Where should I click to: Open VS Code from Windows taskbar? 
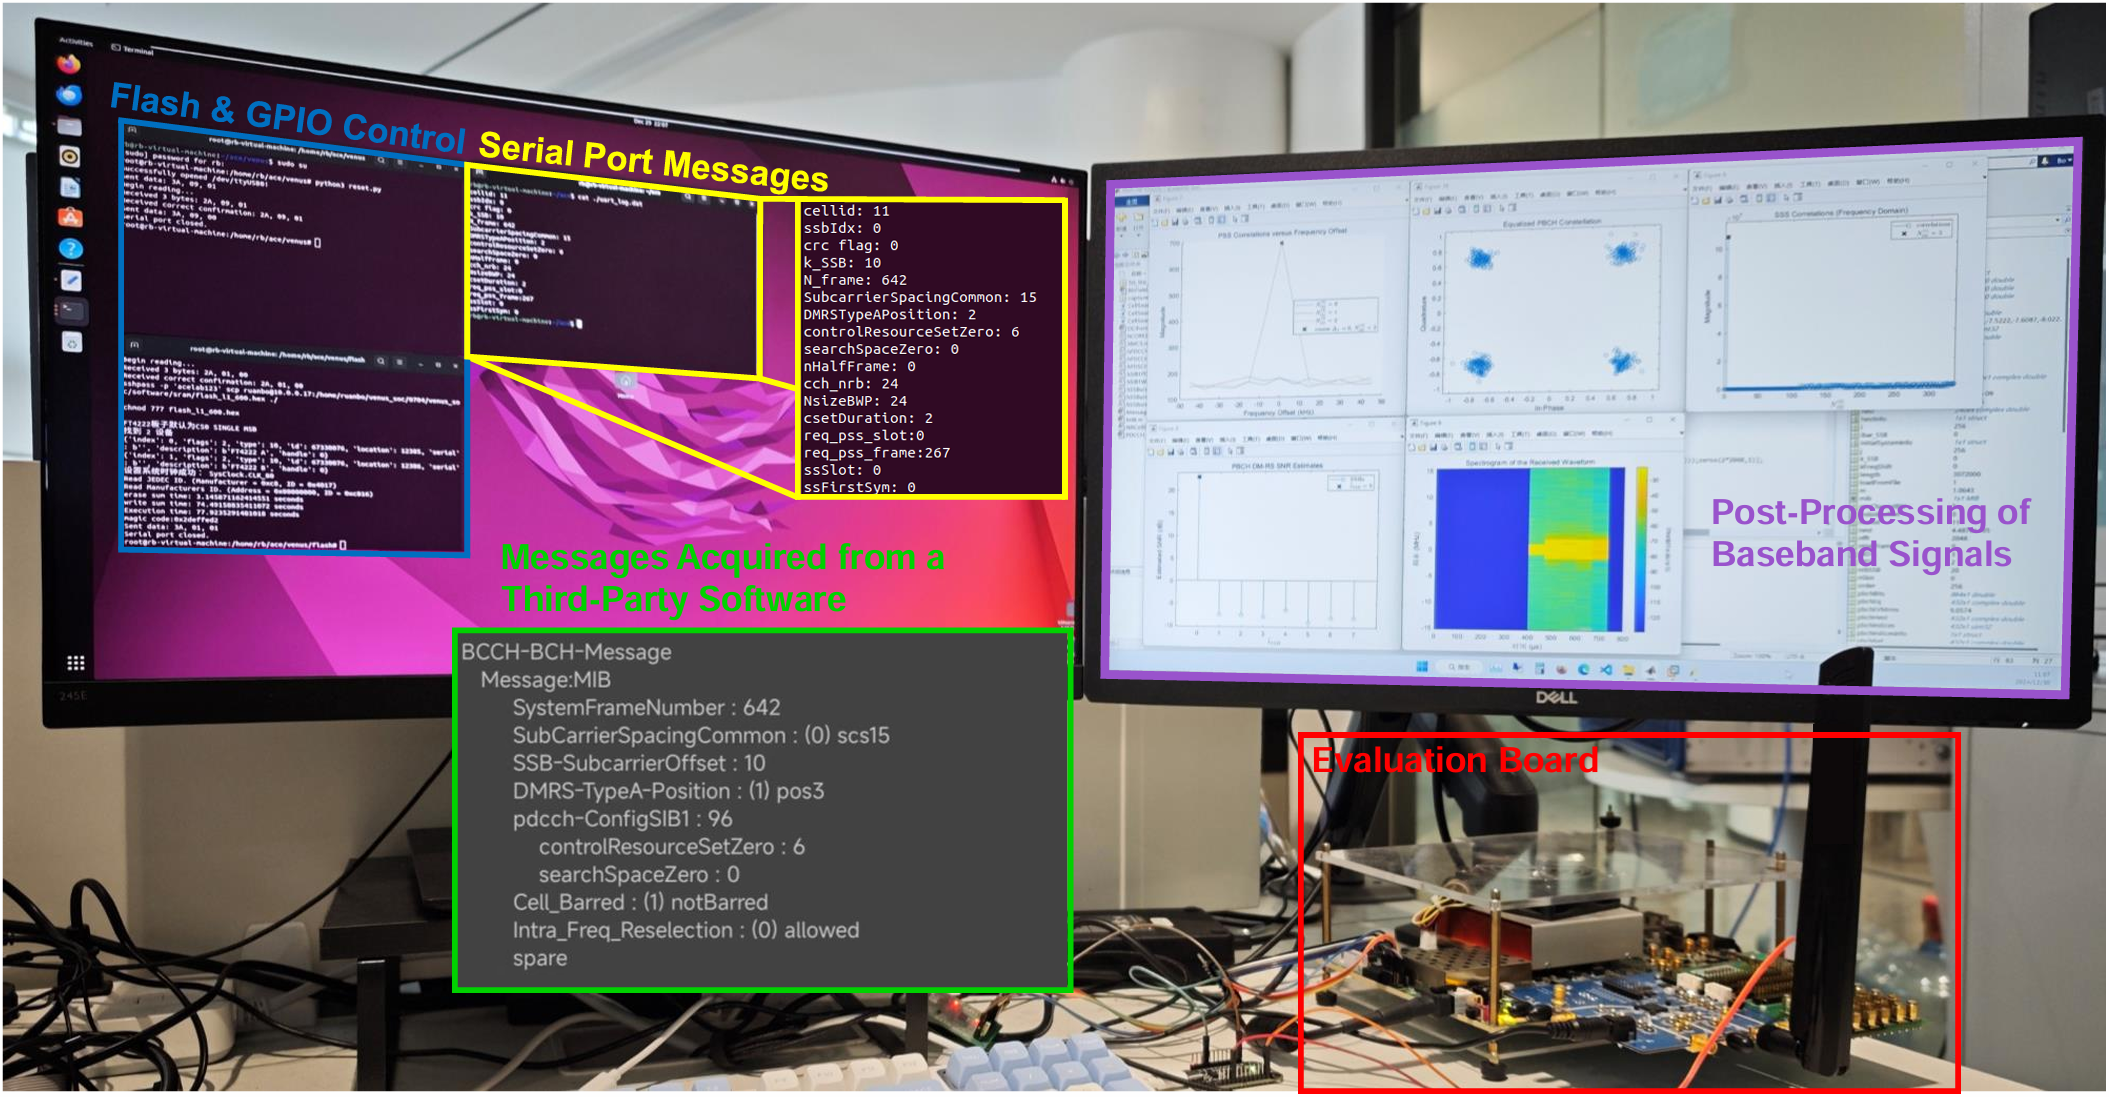pos(1605,670)
